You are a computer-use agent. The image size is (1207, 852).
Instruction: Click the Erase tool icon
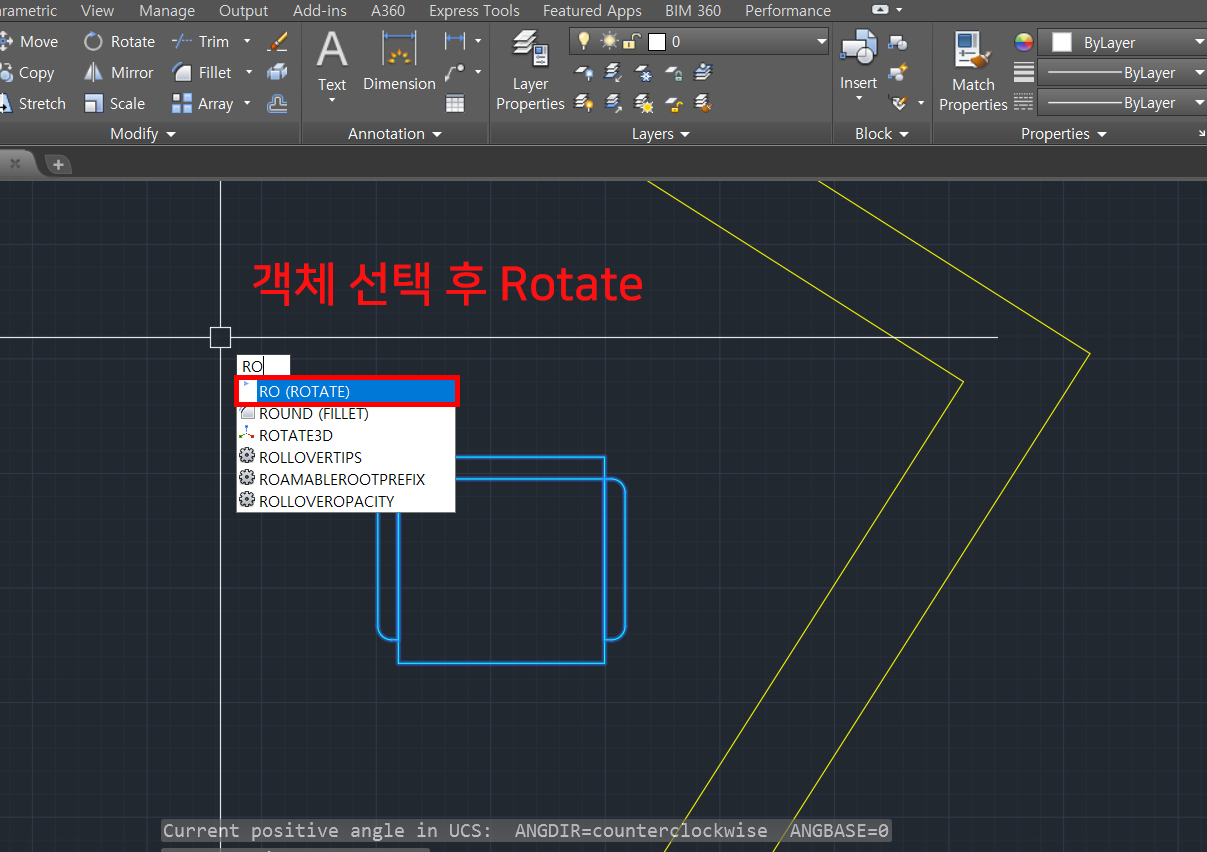pos(277,41)
